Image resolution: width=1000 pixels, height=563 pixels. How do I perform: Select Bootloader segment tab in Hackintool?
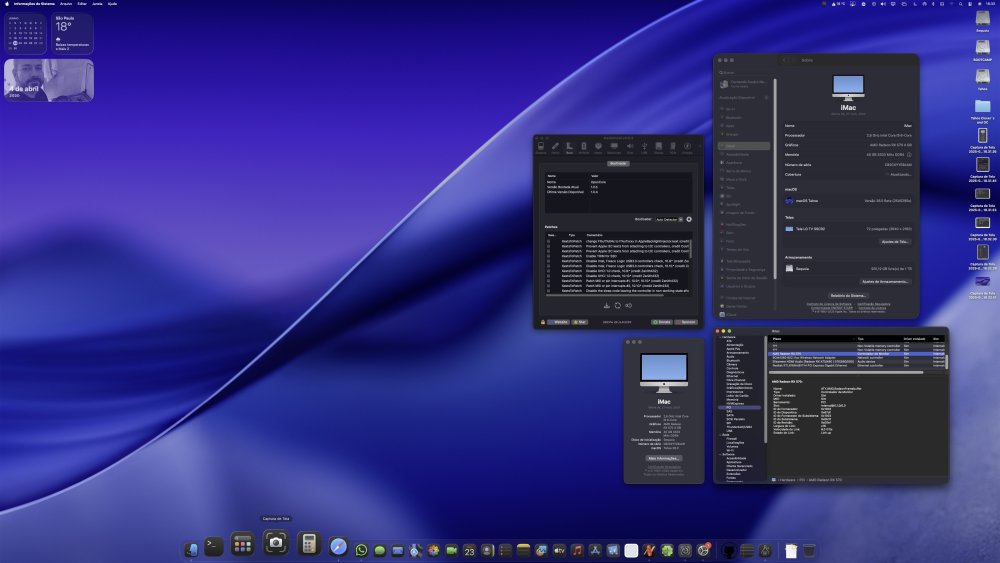point(618,163)
